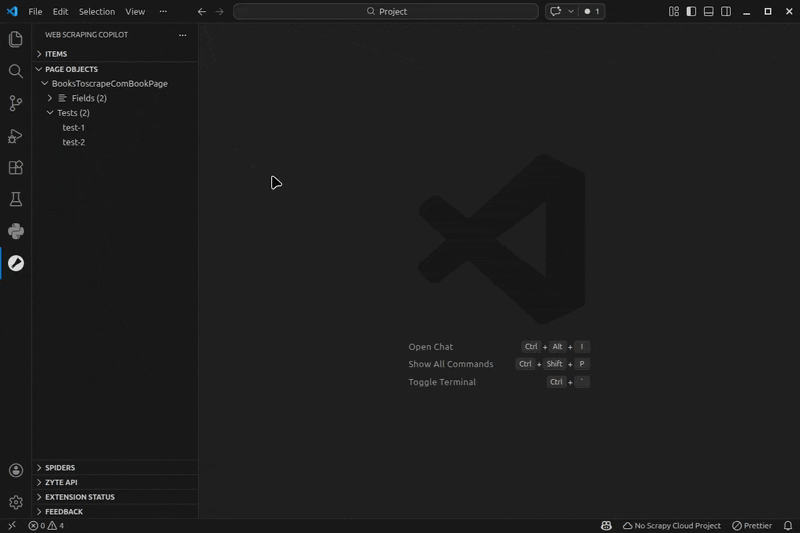Image resolution: width=800 pixels, height=533 pixels.
Task: Open Source Control view
Action: pos(15,103)
